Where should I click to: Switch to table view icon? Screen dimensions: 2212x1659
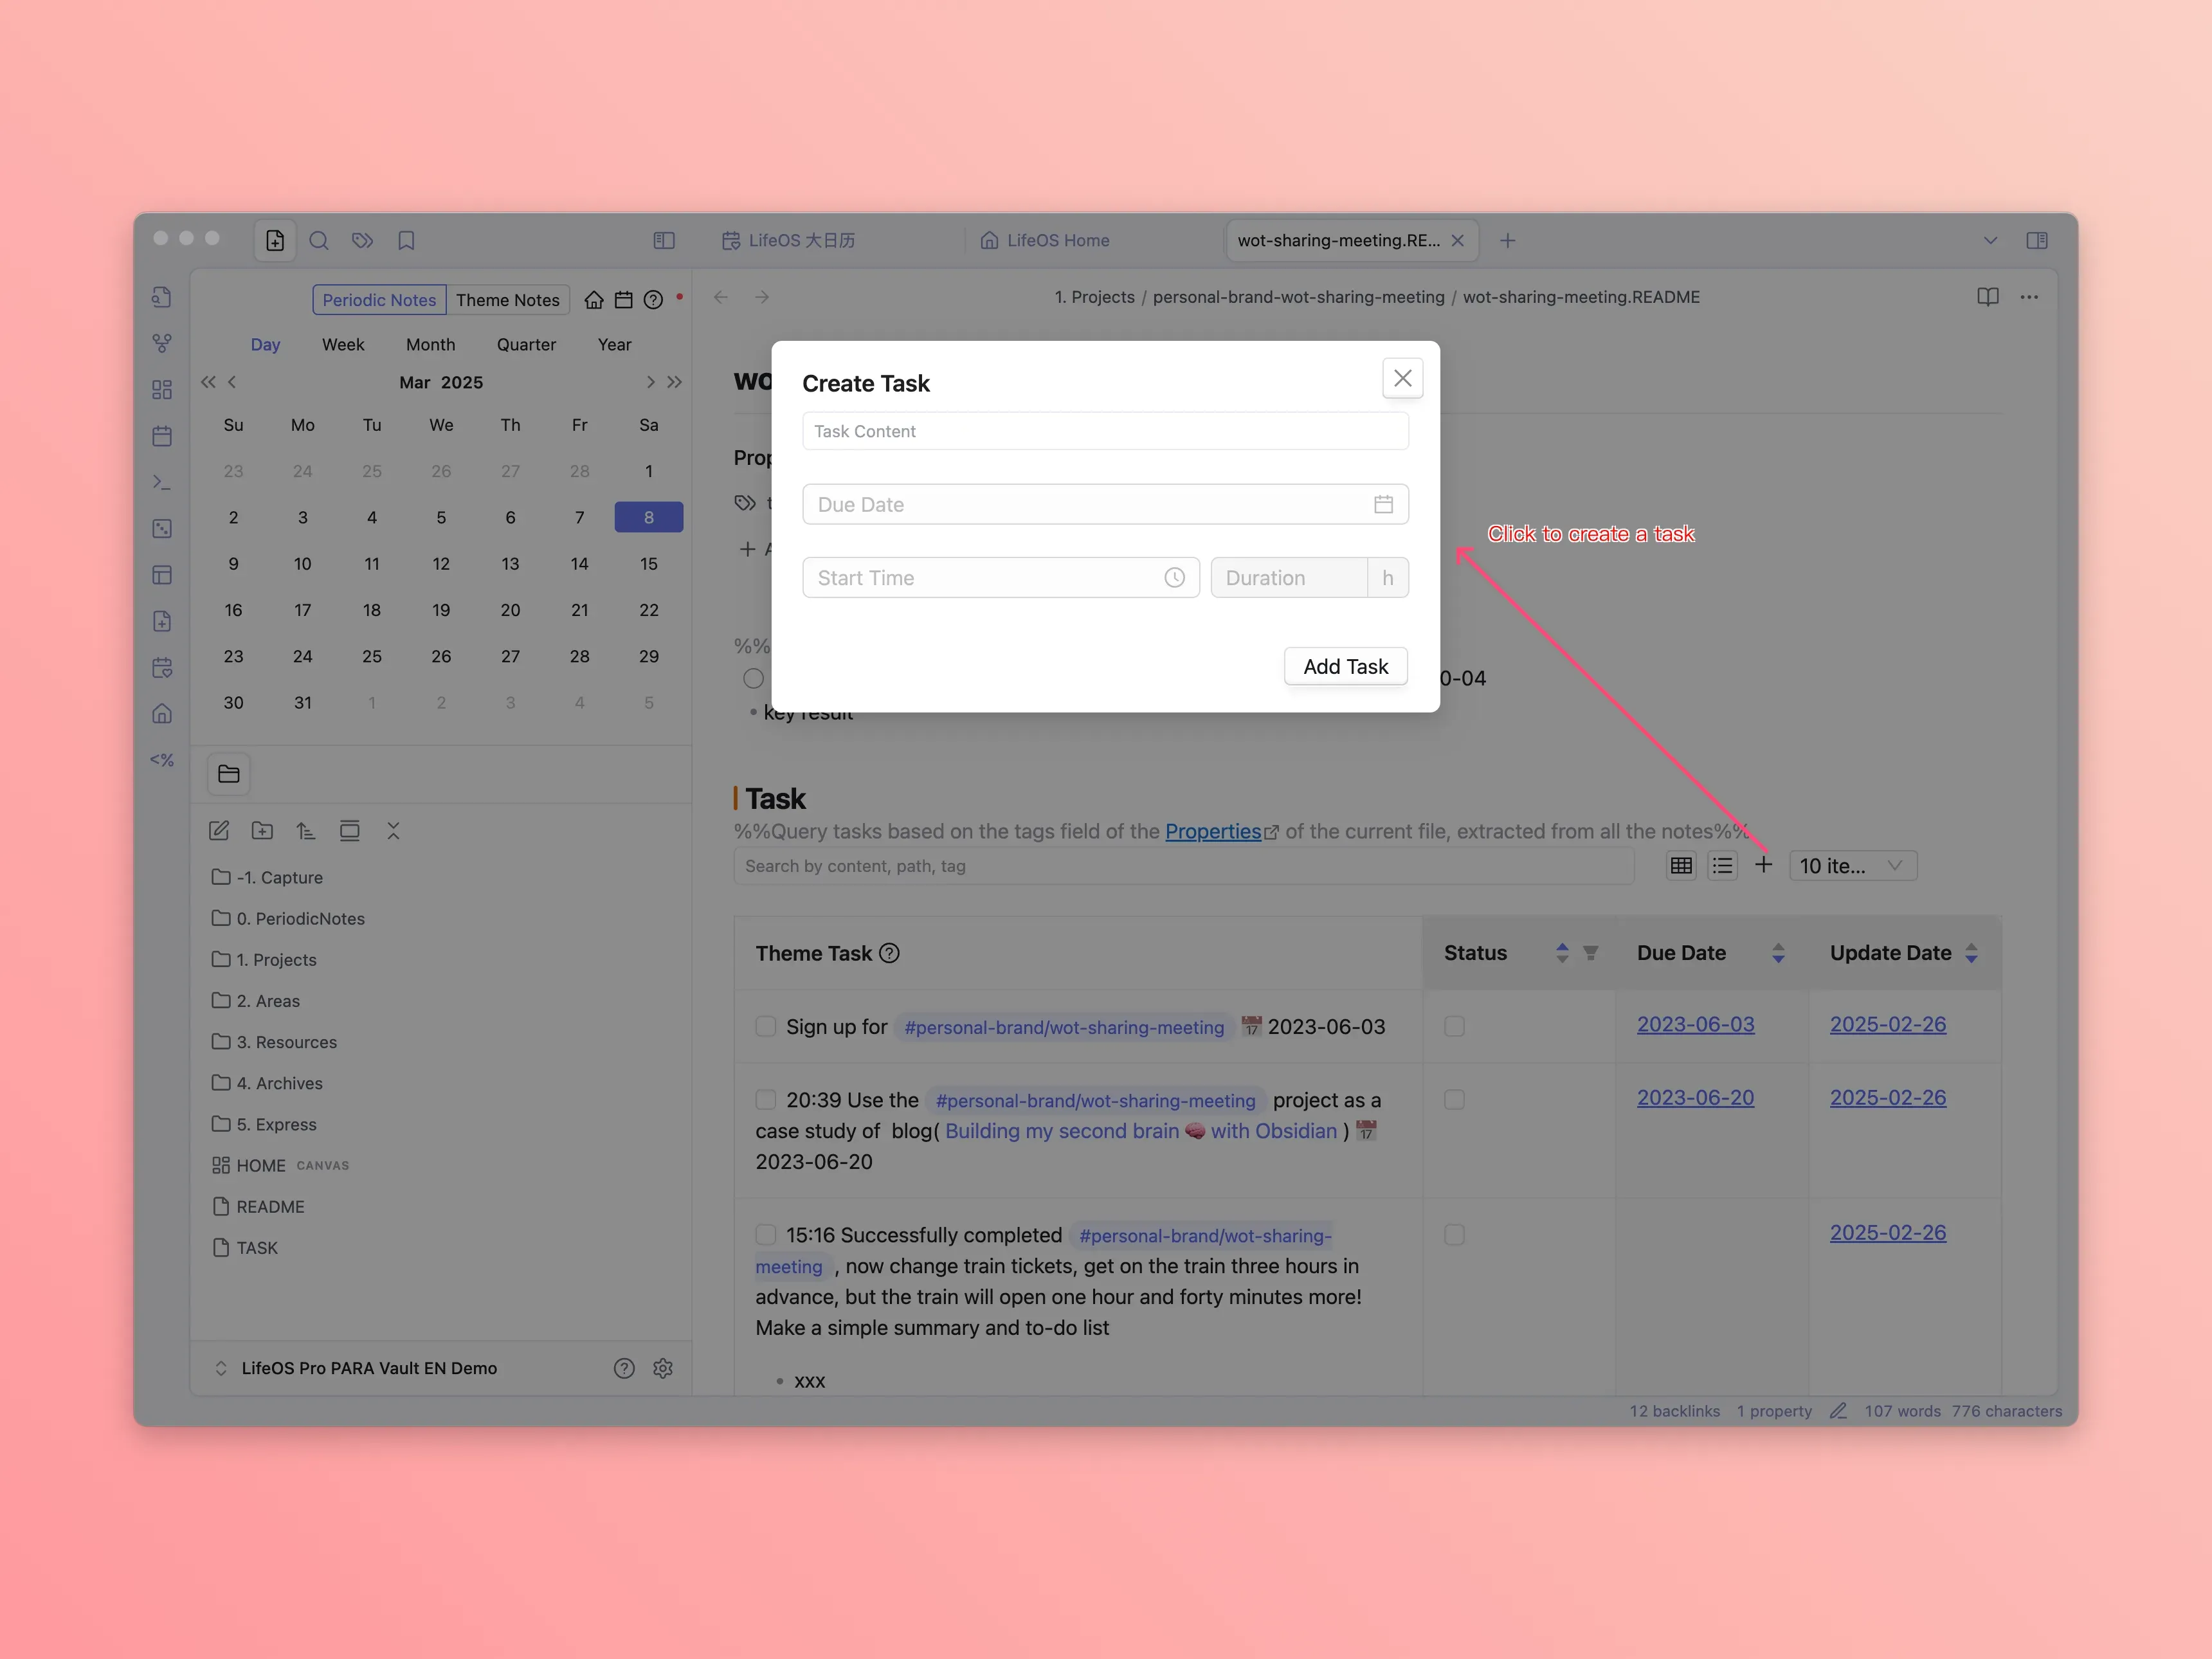1681,866
